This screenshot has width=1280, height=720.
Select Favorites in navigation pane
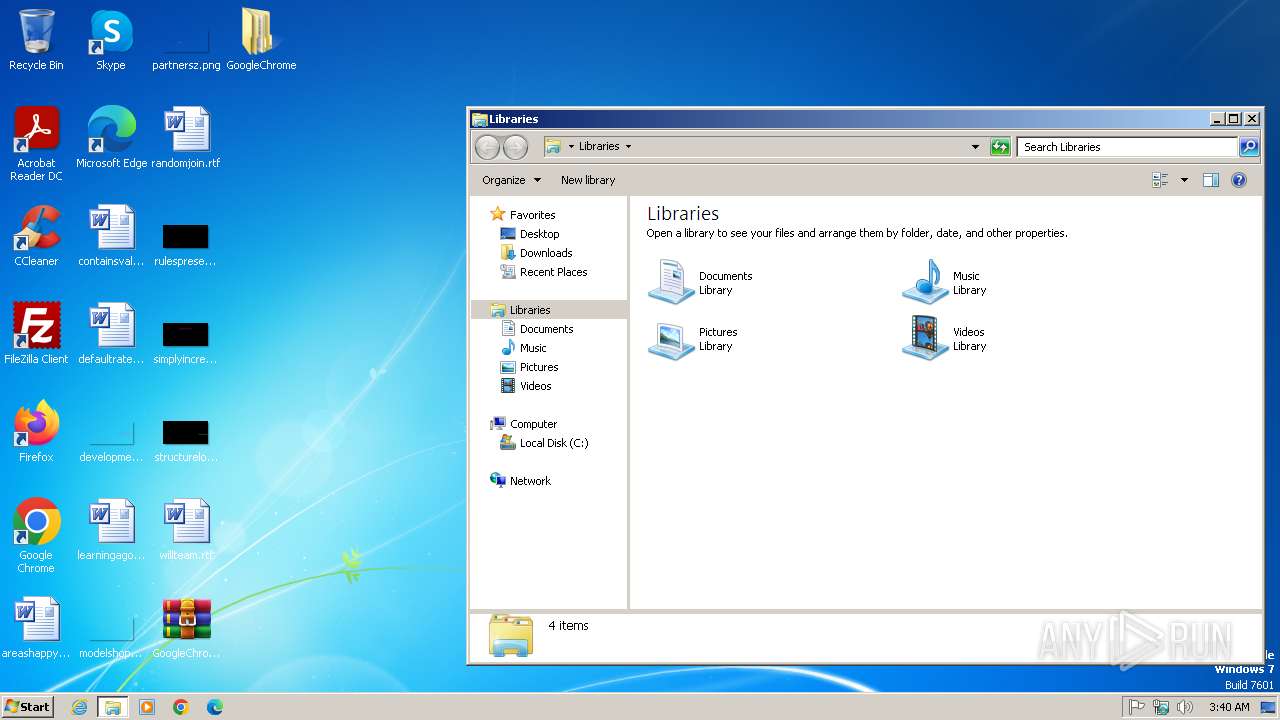[532, 215]
